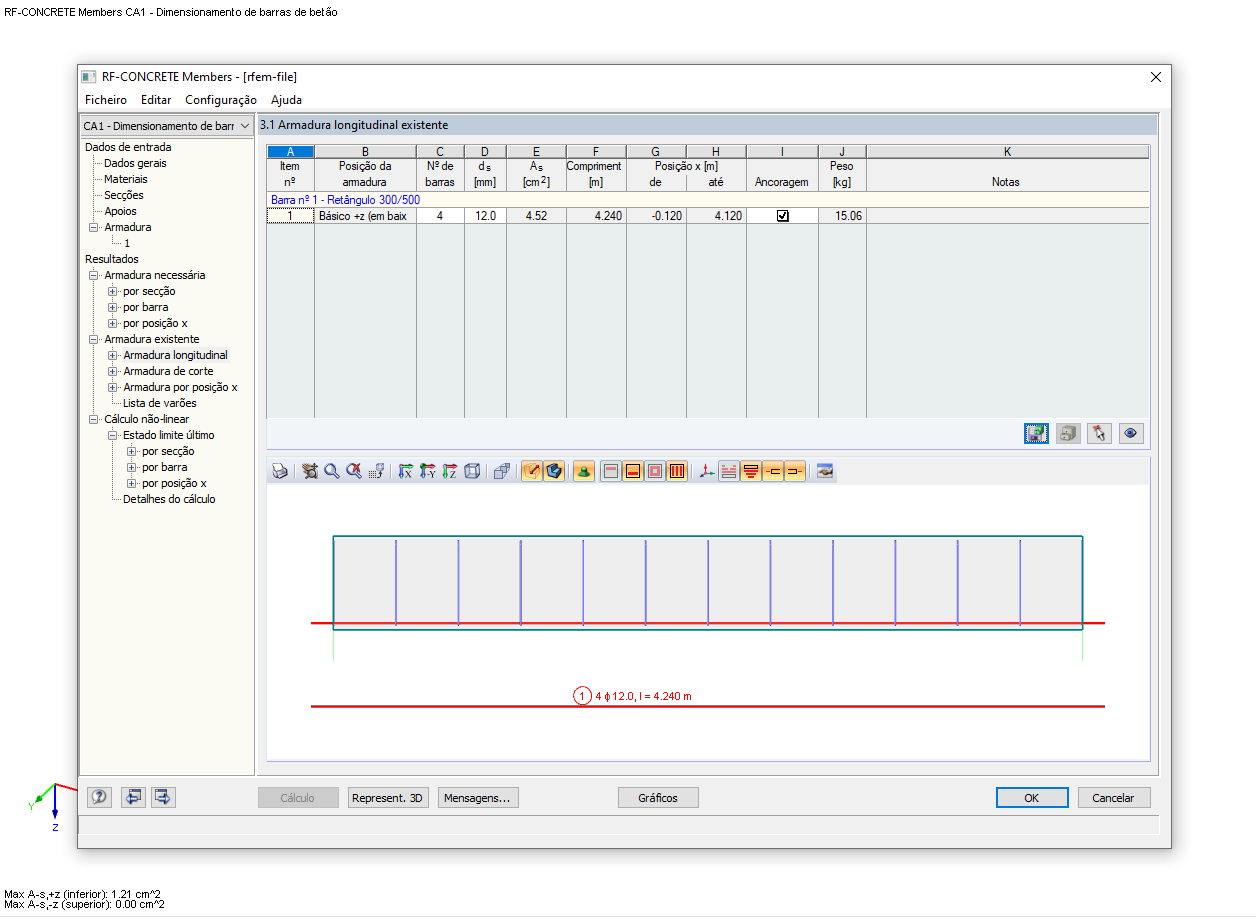The width and height of the screenshot is (1256, 917).
Task: Click the Mensagens... button
Action: (x=478, y=798)
